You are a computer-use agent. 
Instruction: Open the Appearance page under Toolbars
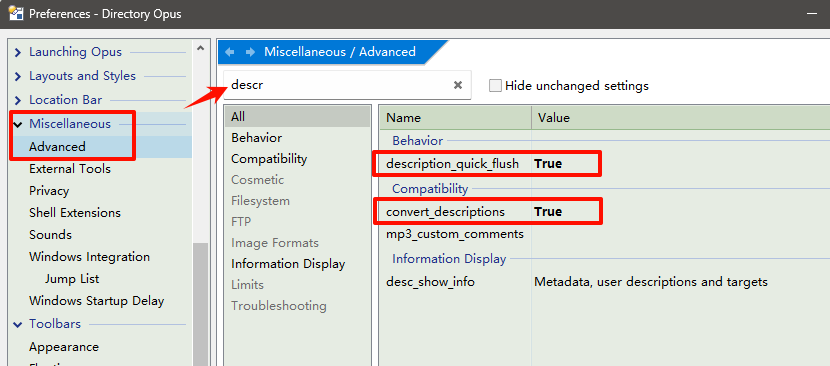[64, 347]
